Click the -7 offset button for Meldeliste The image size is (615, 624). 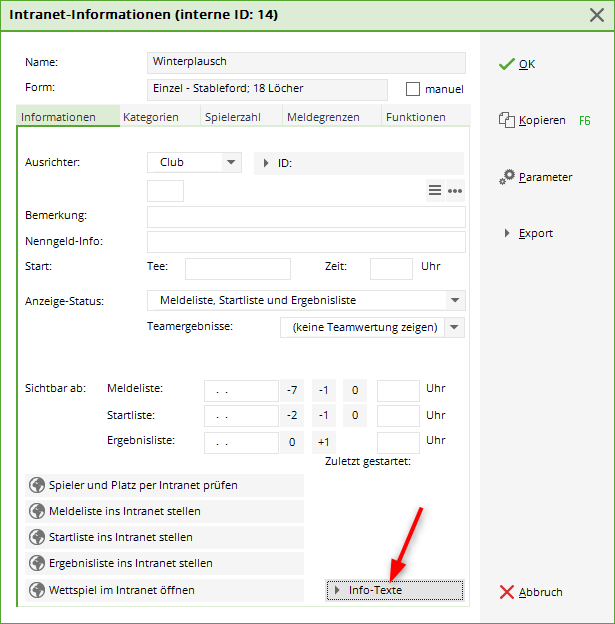click(x=292, y=389)
